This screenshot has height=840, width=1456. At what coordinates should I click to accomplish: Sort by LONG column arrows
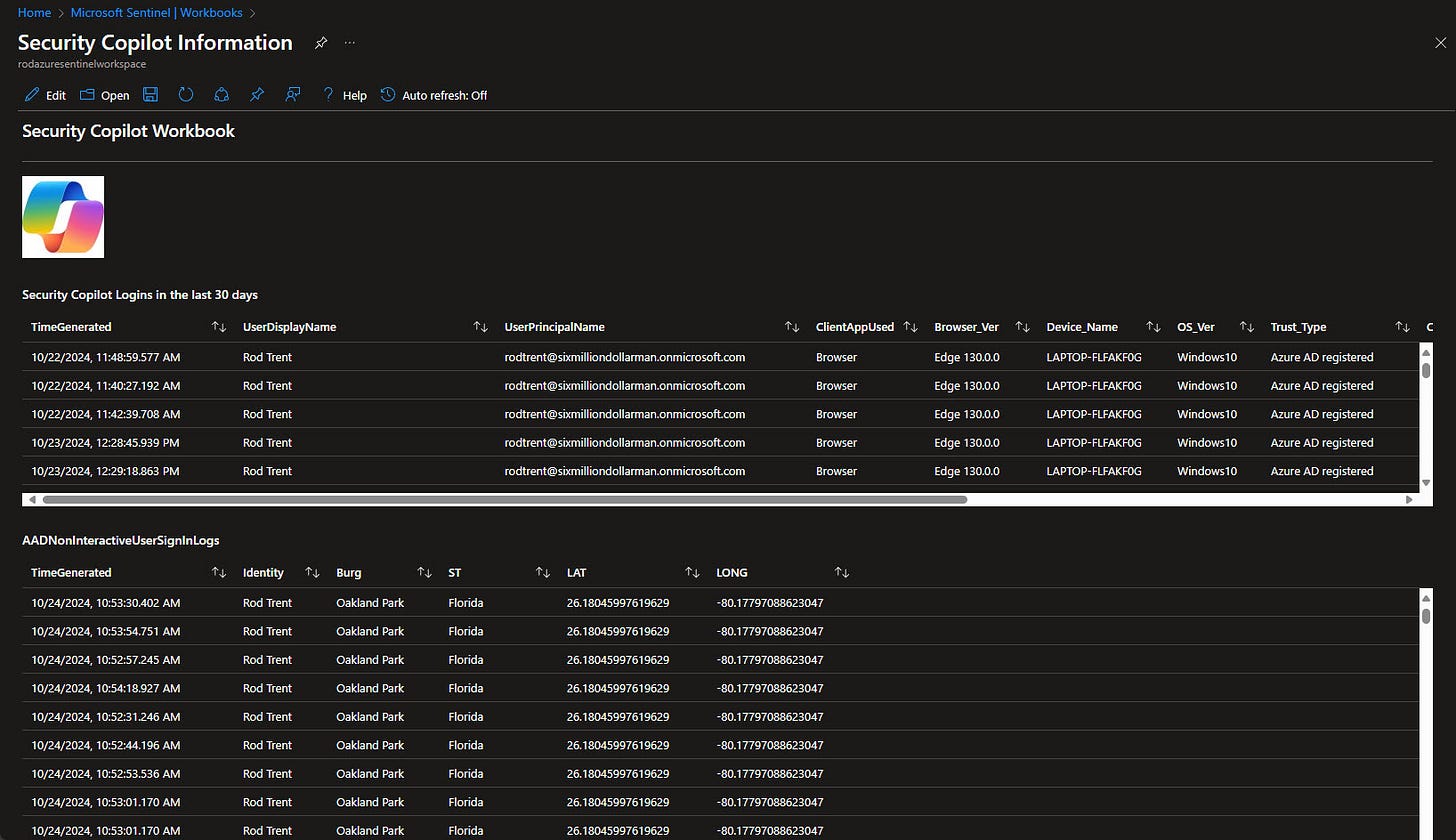[842, 573]
